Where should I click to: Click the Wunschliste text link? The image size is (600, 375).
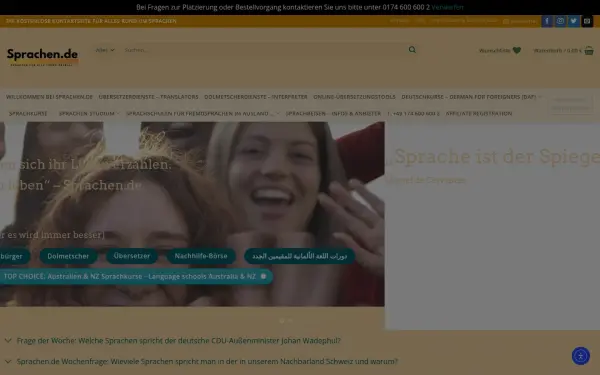494,51
